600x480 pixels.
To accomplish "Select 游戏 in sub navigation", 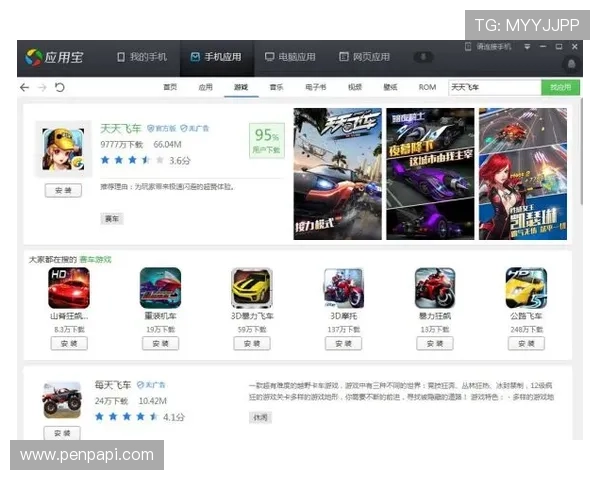I will [241, 87].
